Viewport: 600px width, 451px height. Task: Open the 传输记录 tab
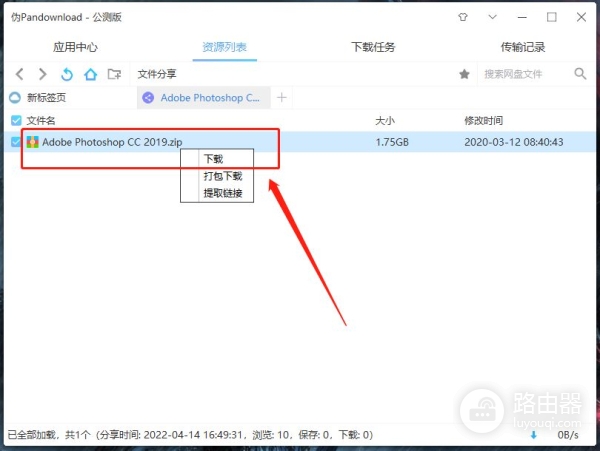click(x=523, y=47)
